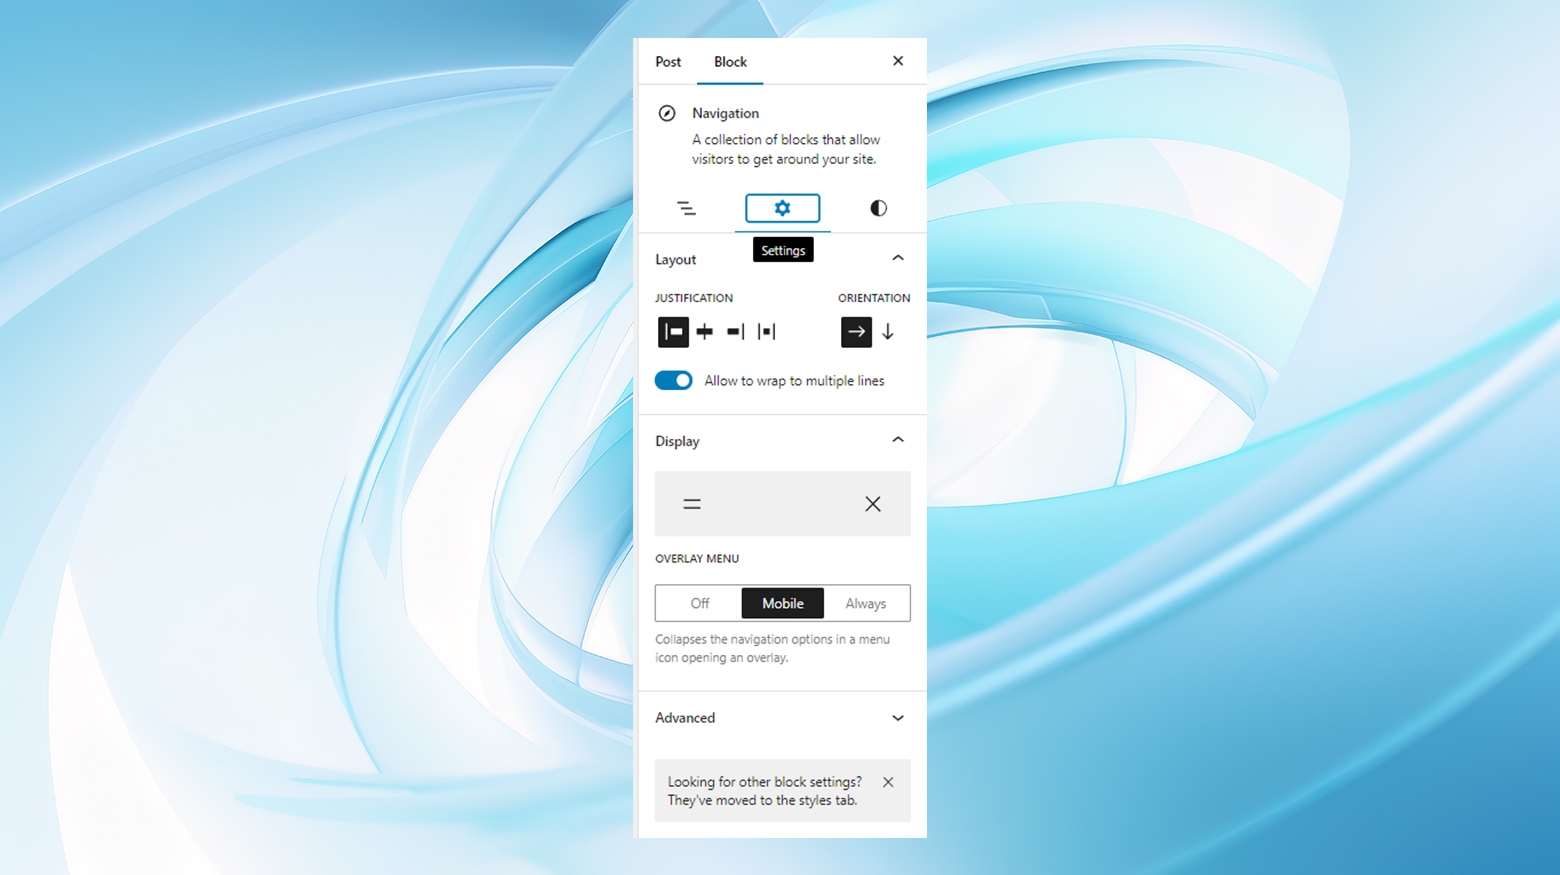Collapse the Display section
This screenshot has width=1560, height=875.
pyautogui.click(x=898, y=439)
